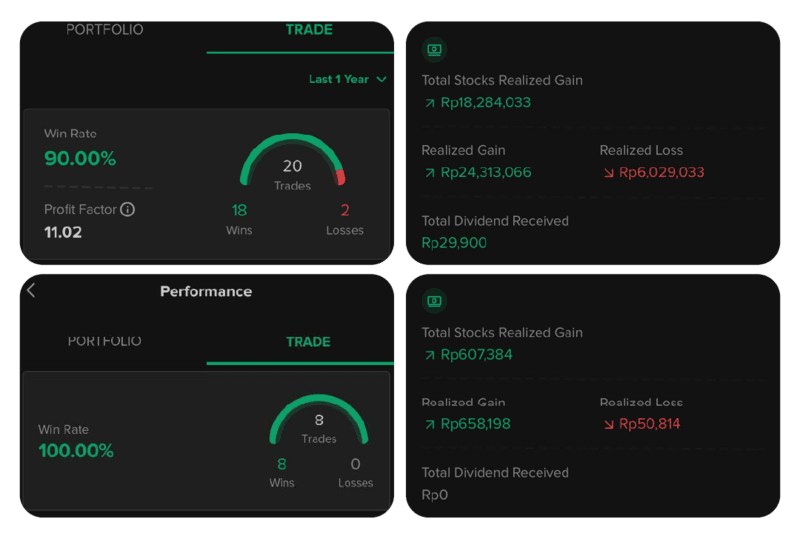This screenshot has height=539, width=800.
Task: Click the cash icon above the Rp18,284,033 gain
Action: pos(434,49)
